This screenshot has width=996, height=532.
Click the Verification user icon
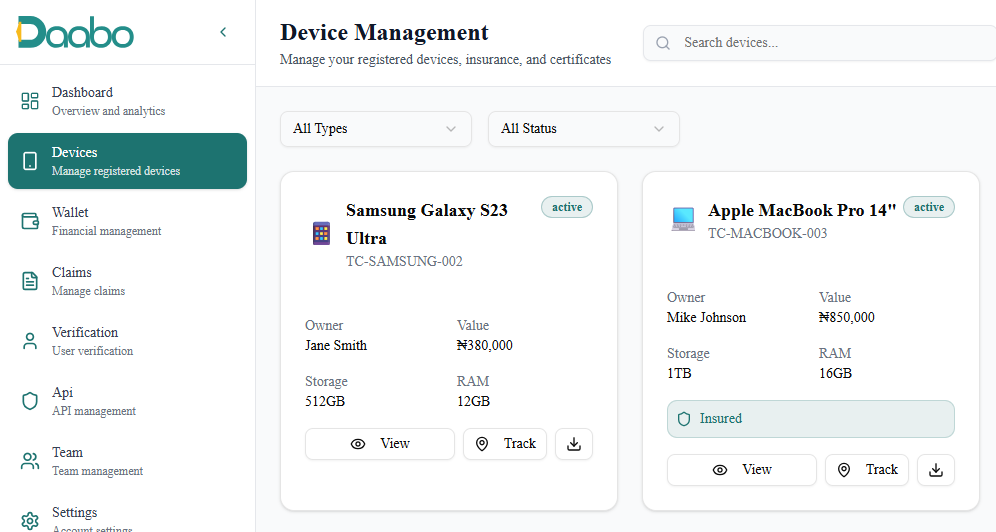click(x=30, y=341)
